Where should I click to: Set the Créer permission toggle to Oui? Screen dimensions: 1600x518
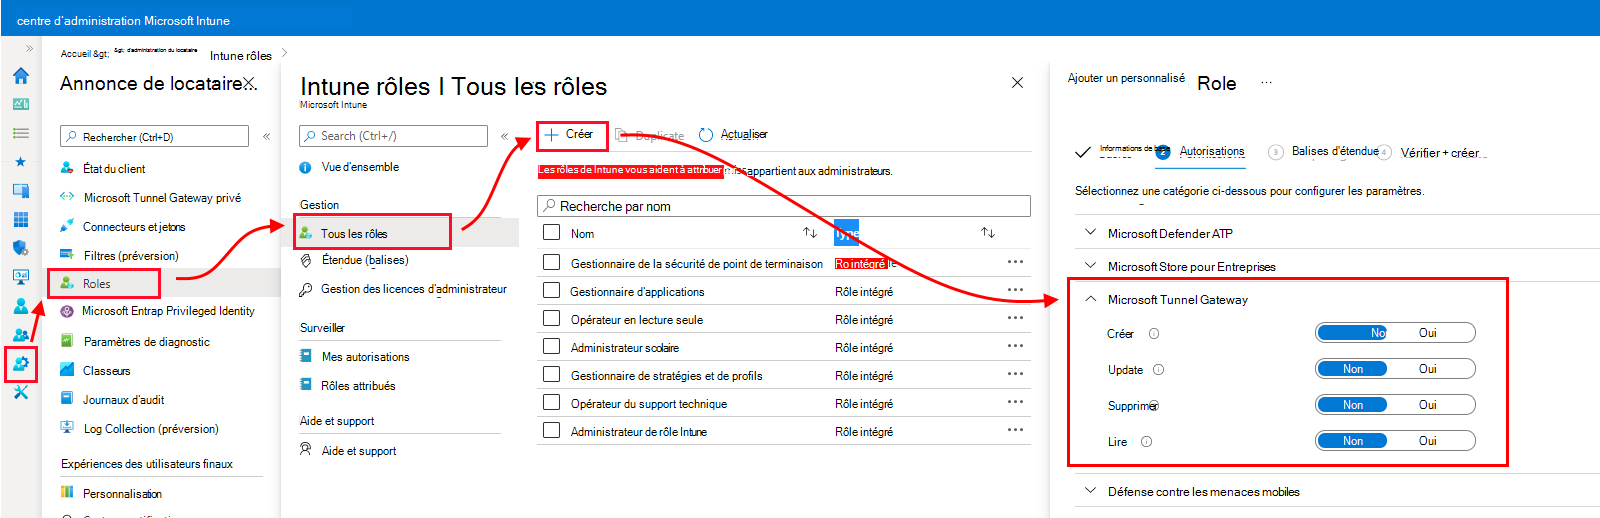tap(1428, 333)
